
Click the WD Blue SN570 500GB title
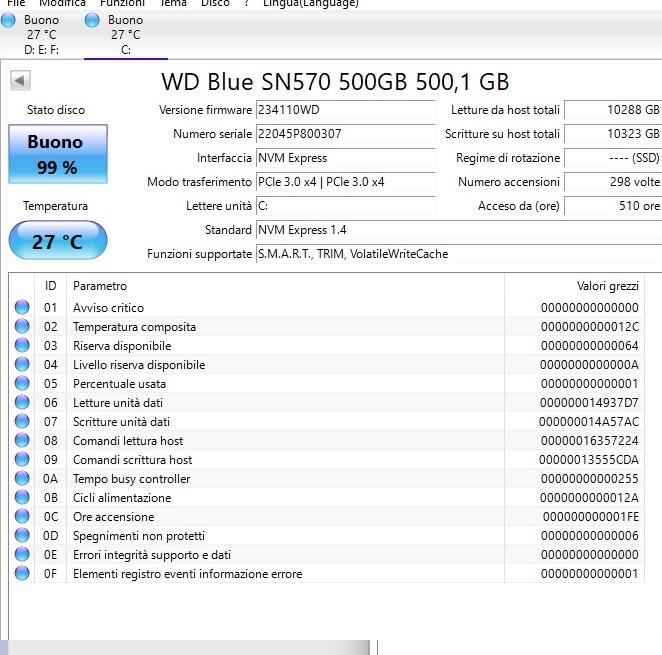(335, 82)
